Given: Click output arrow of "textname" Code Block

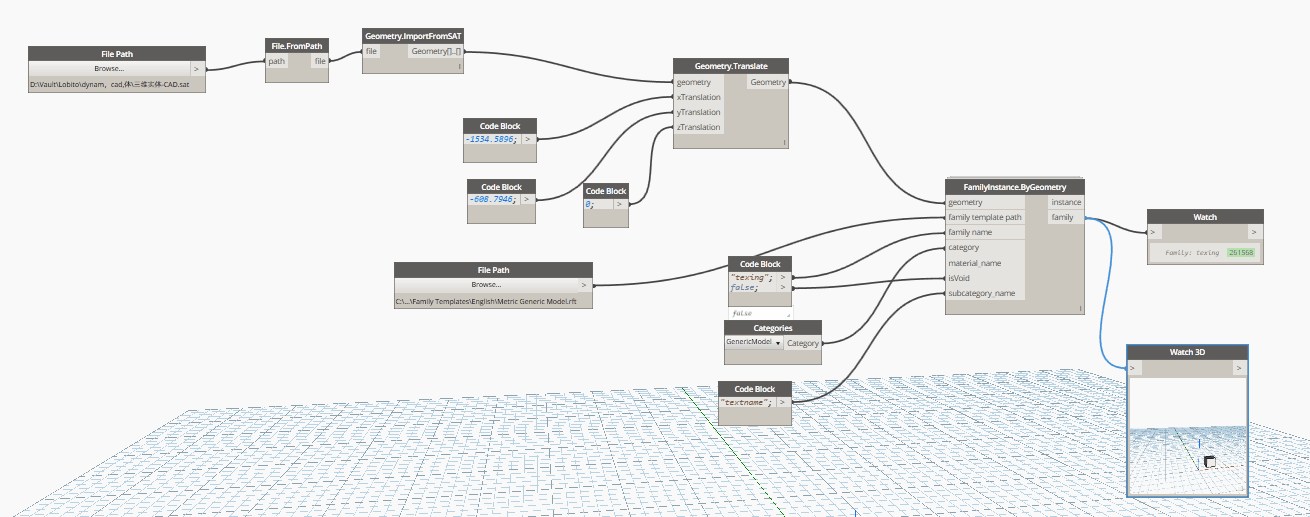Looking at the screenshot, I should tap(784, 403).
